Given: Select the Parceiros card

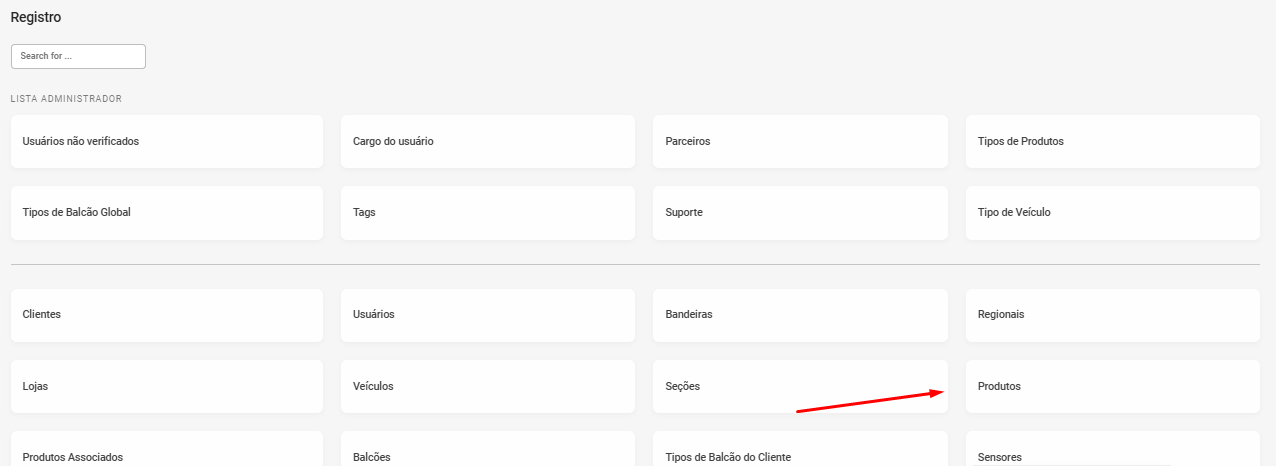Looking at the screenshot, I should click(799, 141).
